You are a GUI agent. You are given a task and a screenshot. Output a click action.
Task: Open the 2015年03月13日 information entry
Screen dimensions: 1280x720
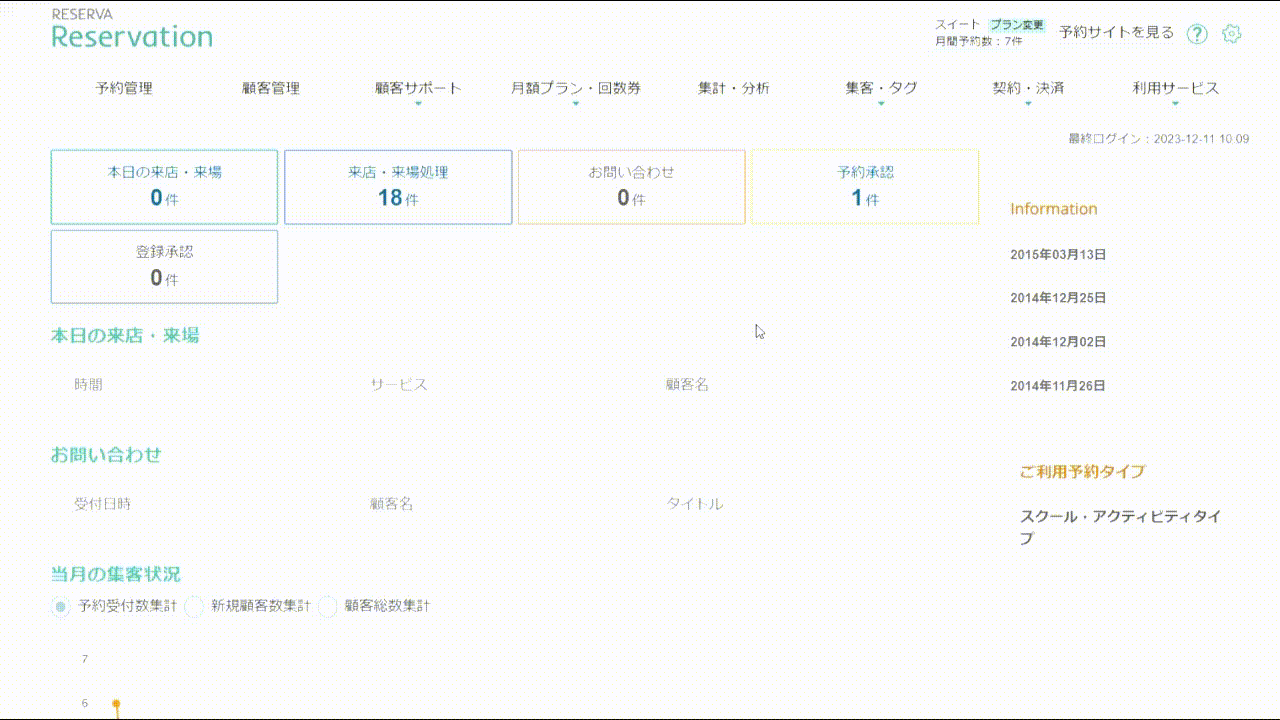pos(1058,255)
